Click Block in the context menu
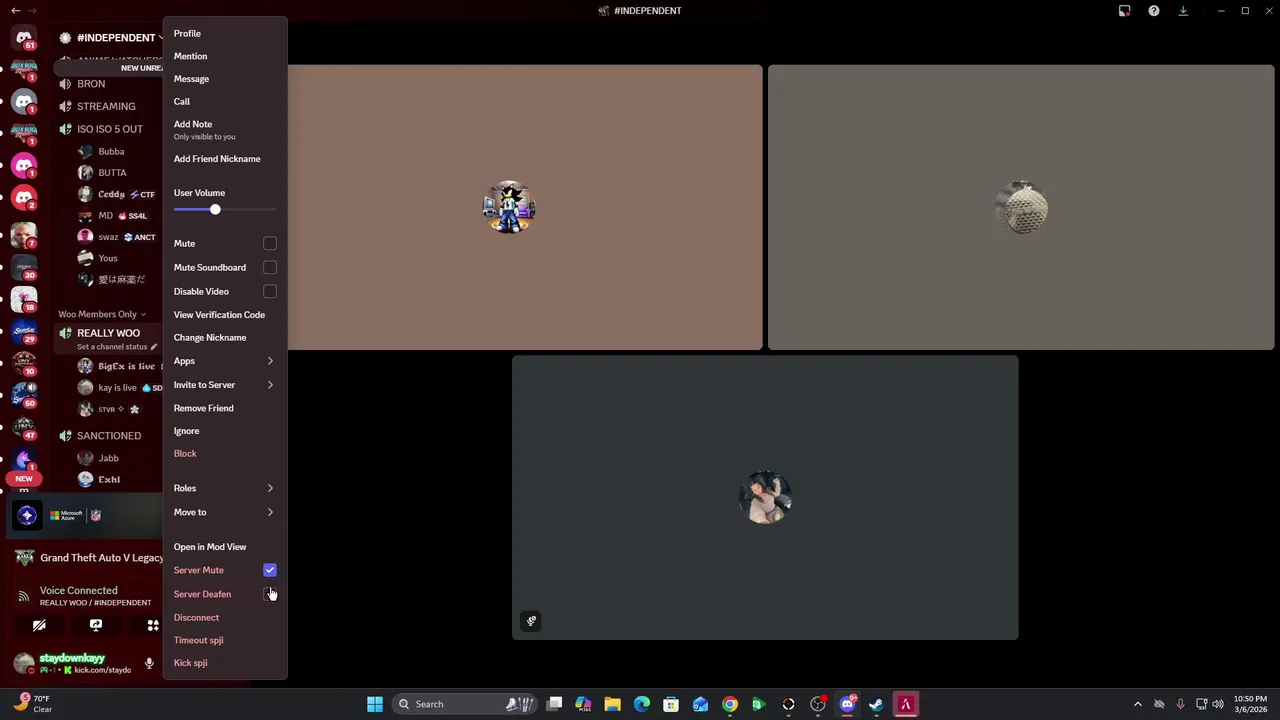 pyautogui.click(x=225, y=454)
